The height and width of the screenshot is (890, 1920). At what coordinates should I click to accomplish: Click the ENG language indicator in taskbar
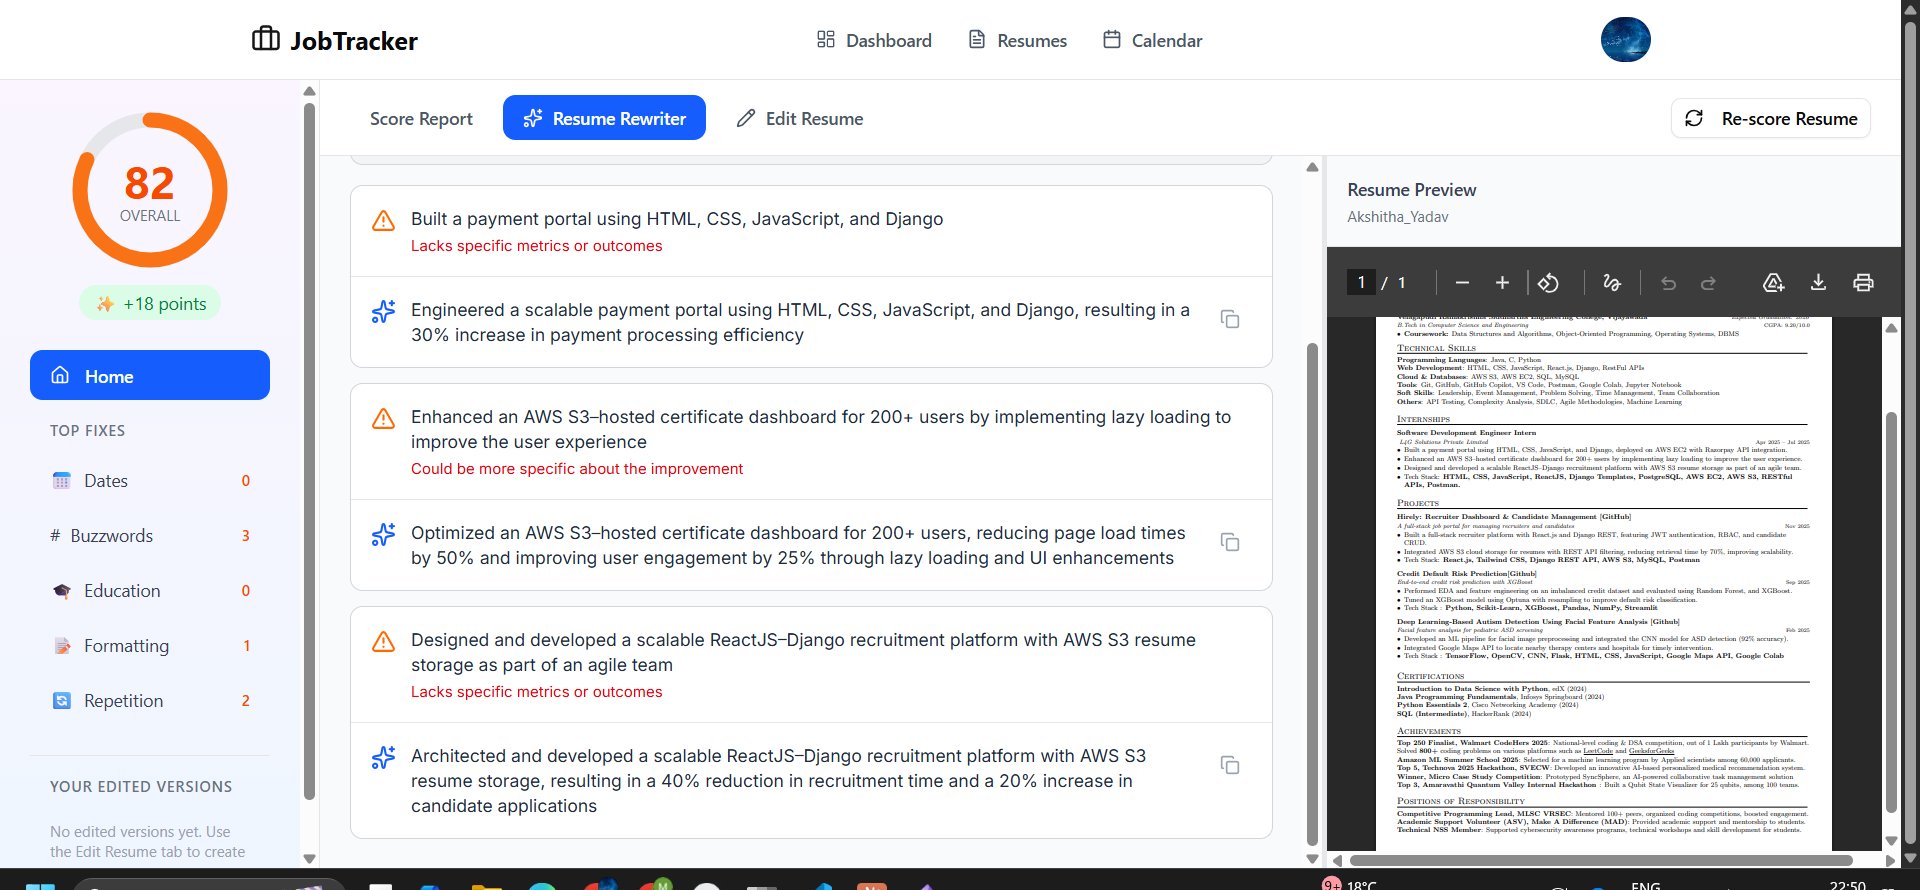(x=1645, y=885)
